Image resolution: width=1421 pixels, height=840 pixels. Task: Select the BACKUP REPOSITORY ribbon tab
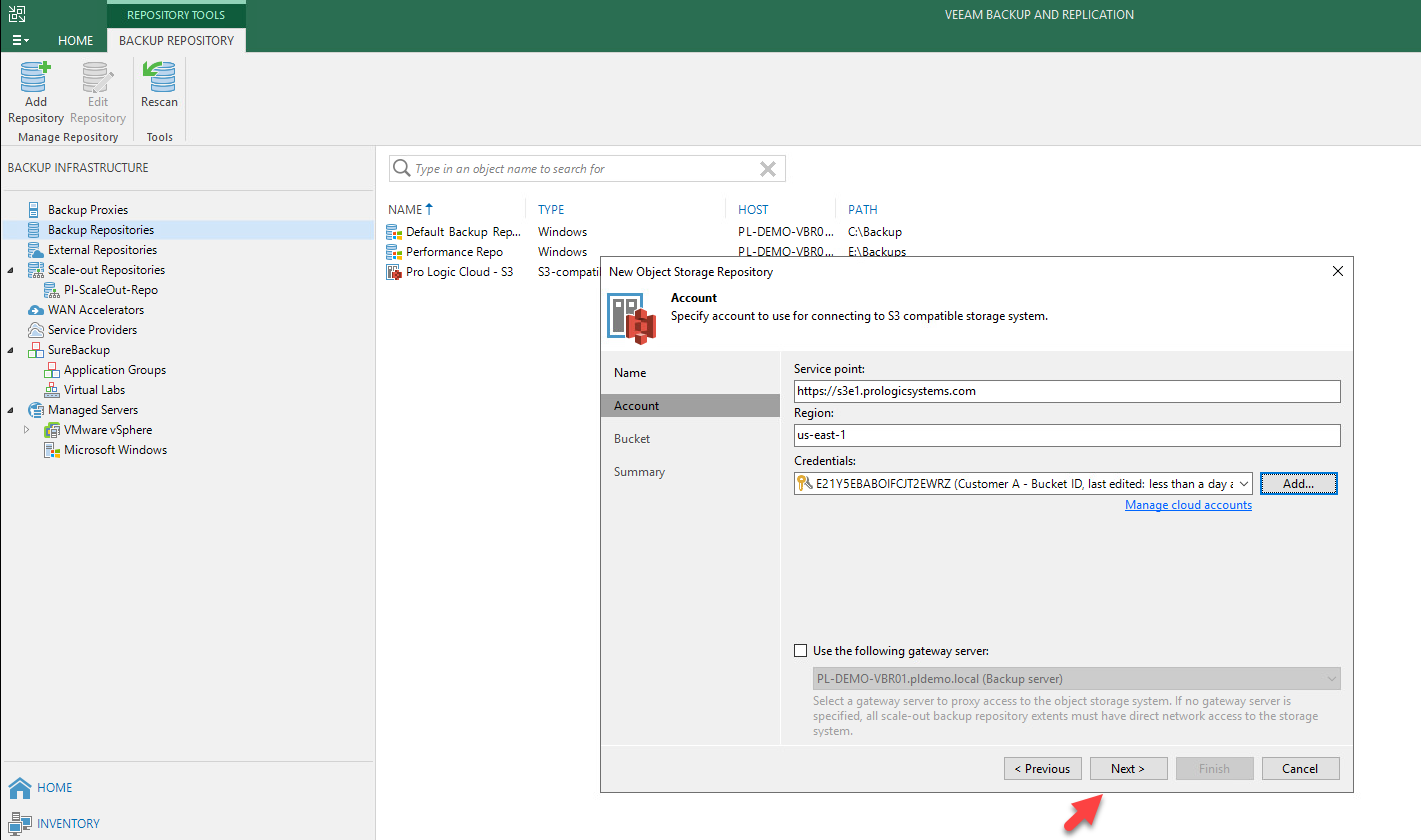pyautogui.click(x=176, y=41)
